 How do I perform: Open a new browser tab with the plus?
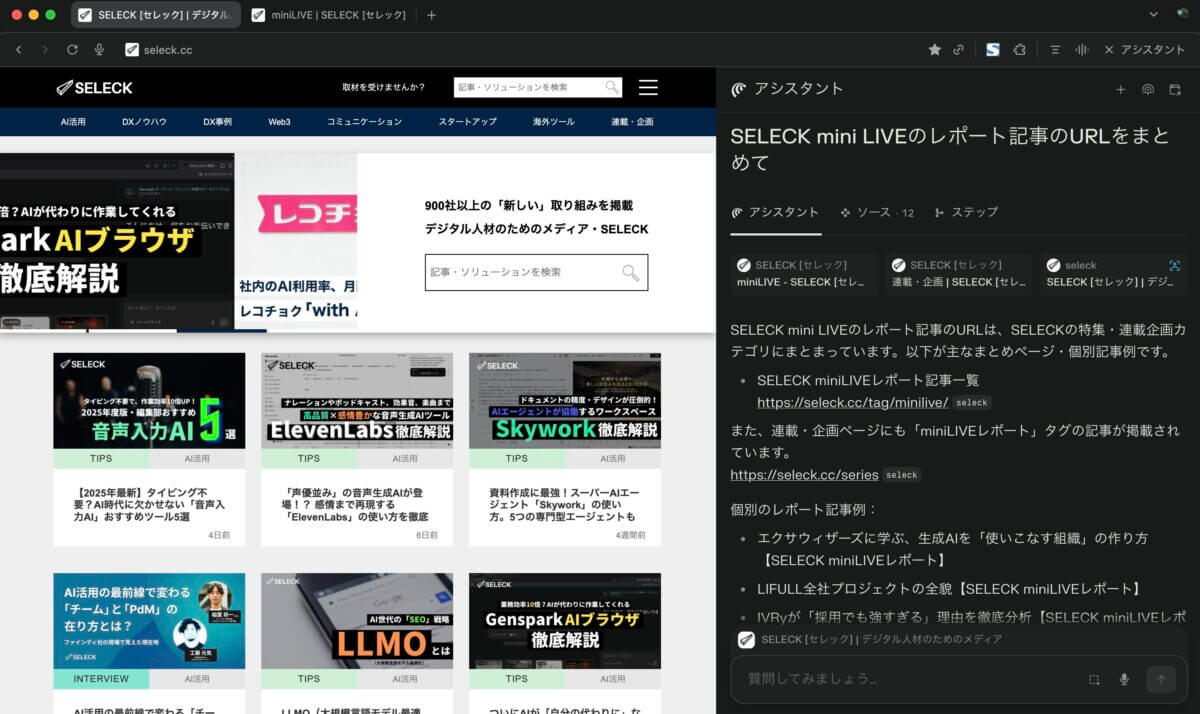coord(431,15)
